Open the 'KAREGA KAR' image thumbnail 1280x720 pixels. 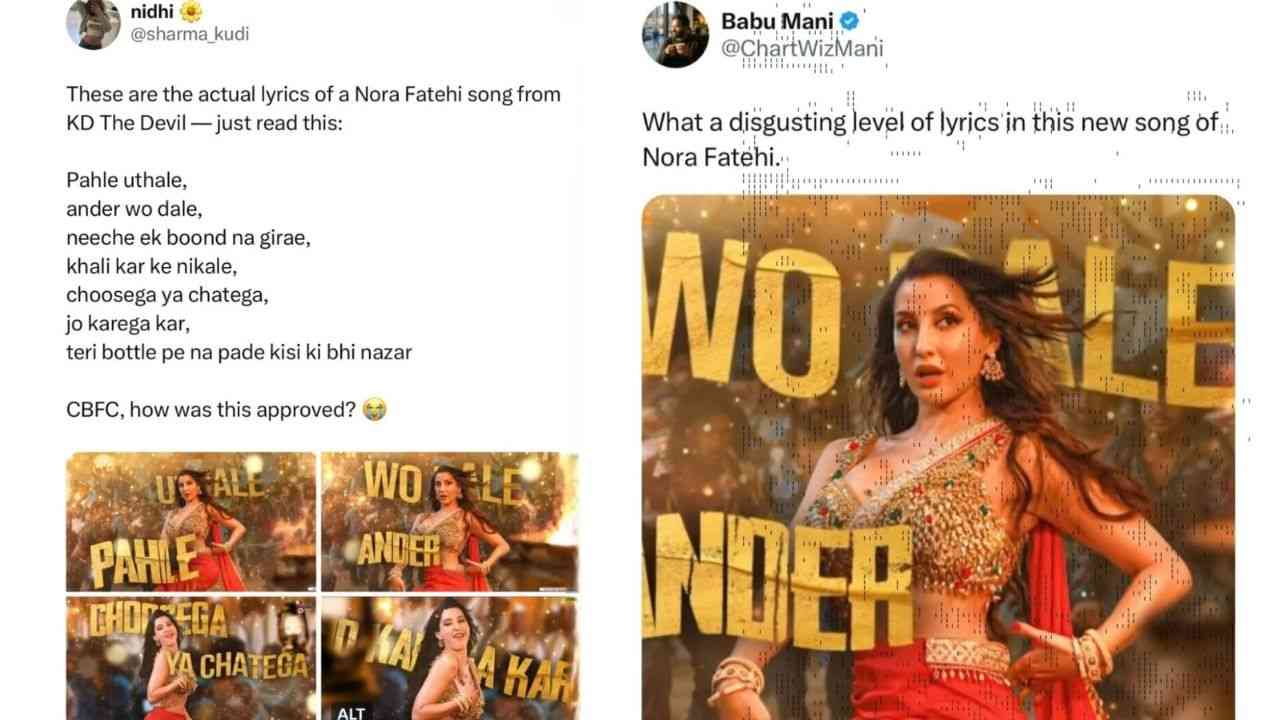449,658
